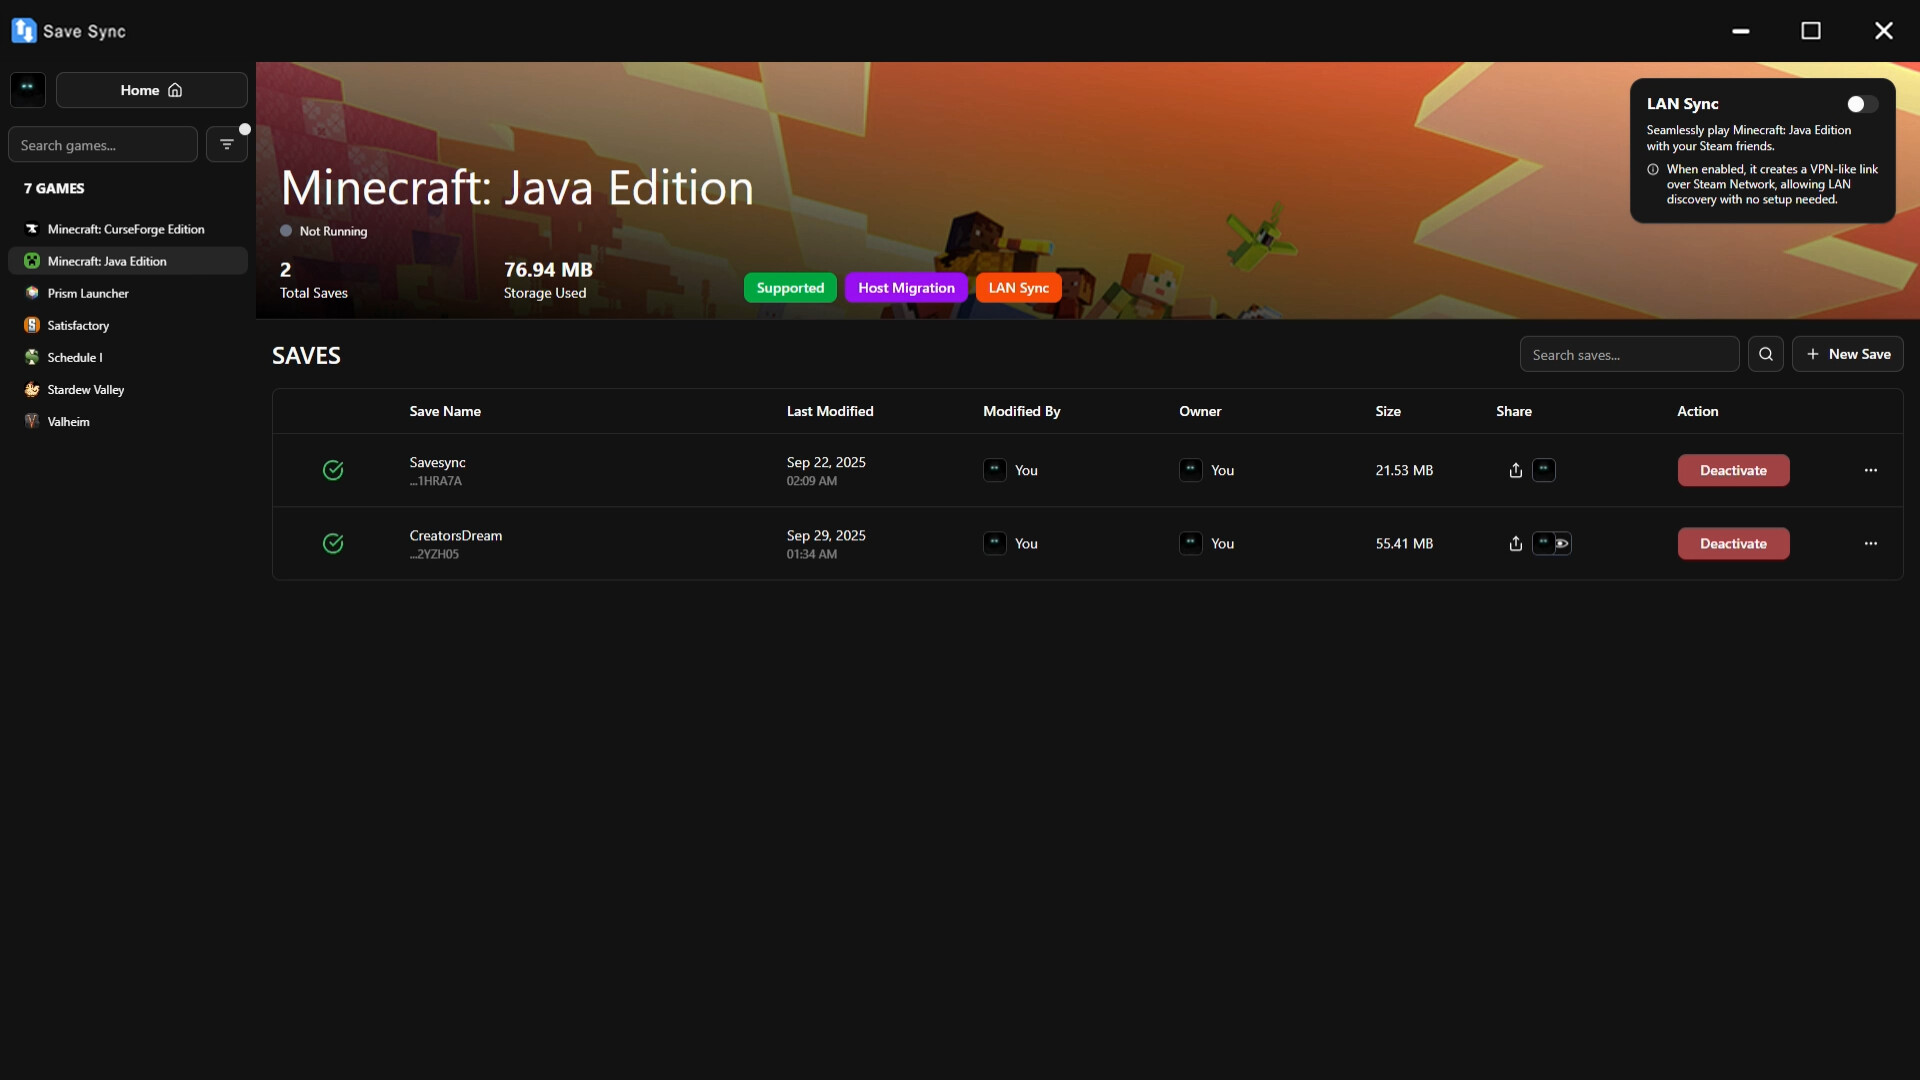Click the search magnifier next to Search saves

point(1765,354)
